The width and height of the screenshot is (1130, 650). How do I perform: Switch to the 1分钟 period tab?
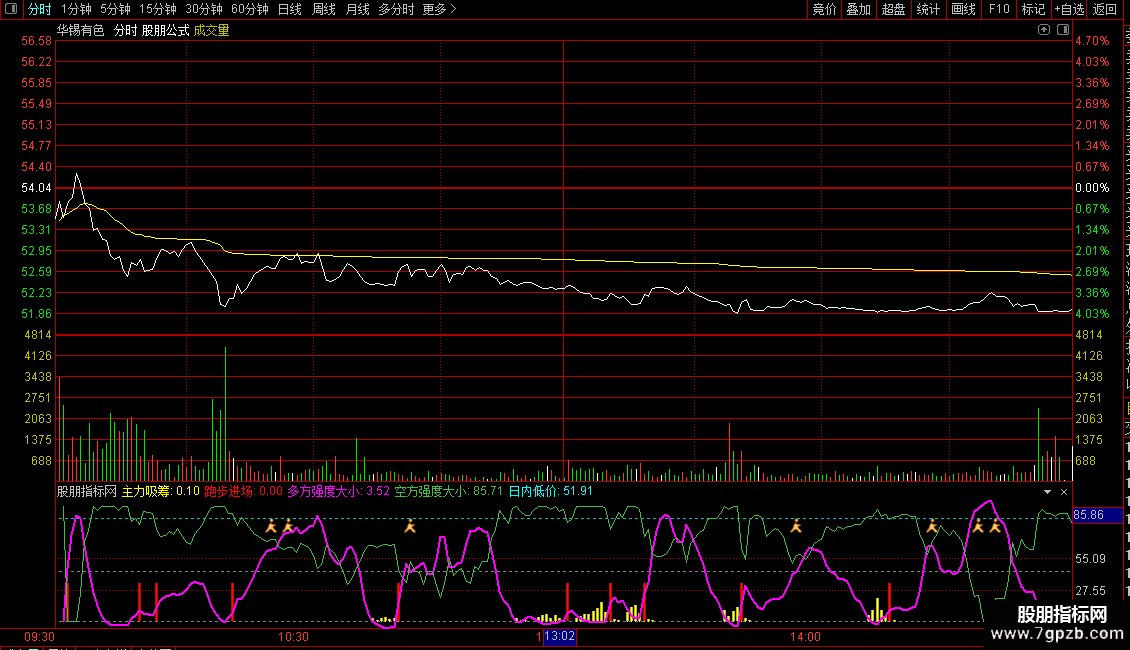[76, 10]
